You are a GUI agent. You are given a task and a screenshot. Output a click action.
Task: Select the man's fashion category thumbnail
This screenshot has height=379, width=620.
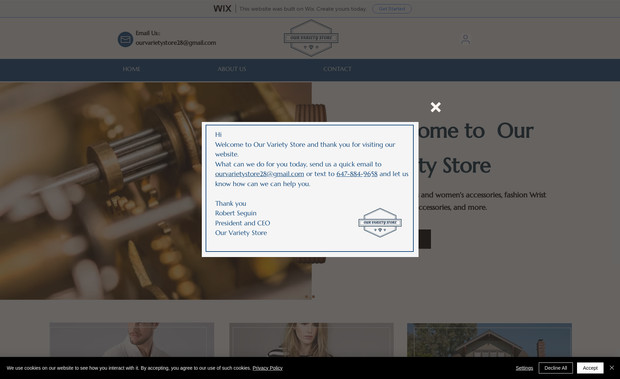(x=132, y=340)
